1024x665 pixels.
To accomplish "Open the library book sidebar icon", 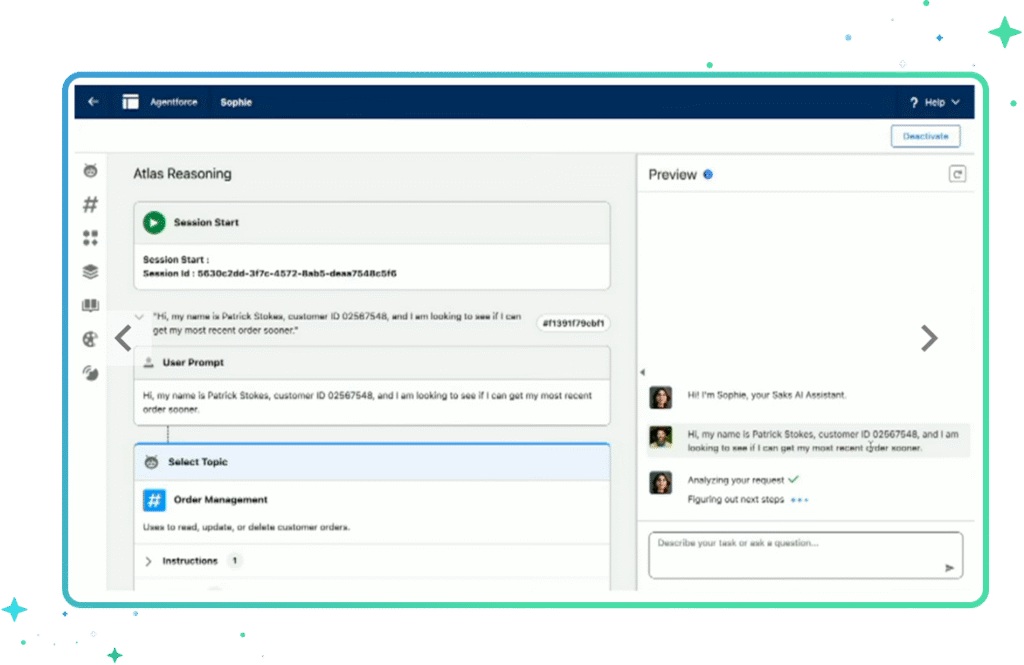I will 91,305.
